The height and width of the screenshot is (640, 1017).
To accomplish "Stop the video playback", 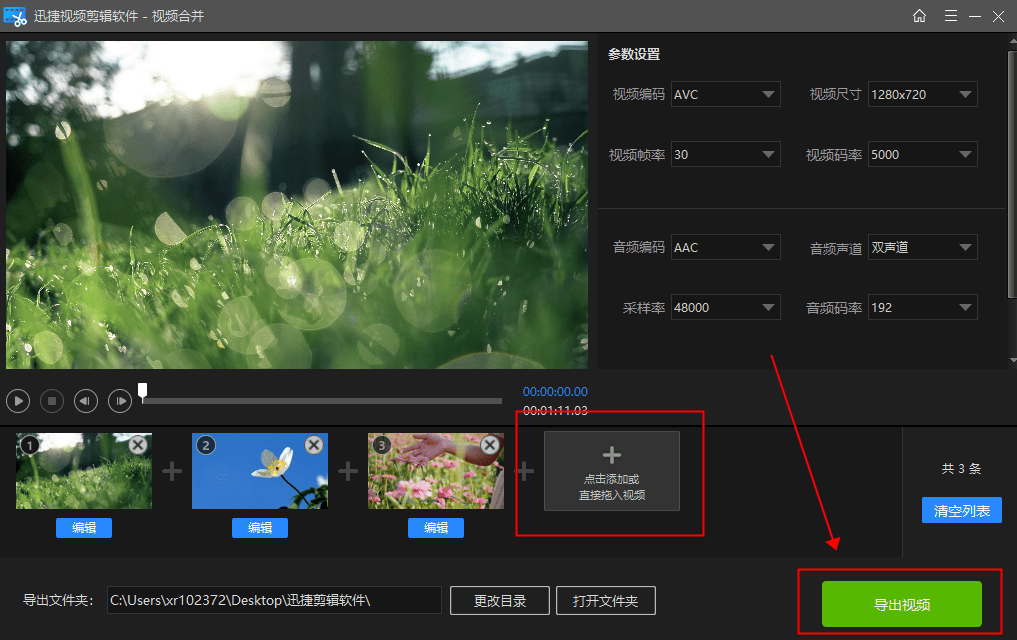I will [x=52, y=401].
